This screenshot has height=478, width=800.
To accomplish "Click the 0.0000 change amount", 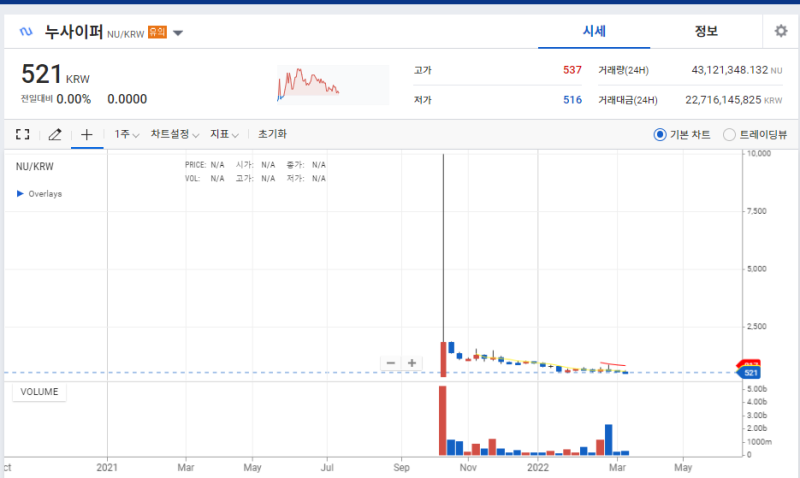I will [x=127, y=99].
